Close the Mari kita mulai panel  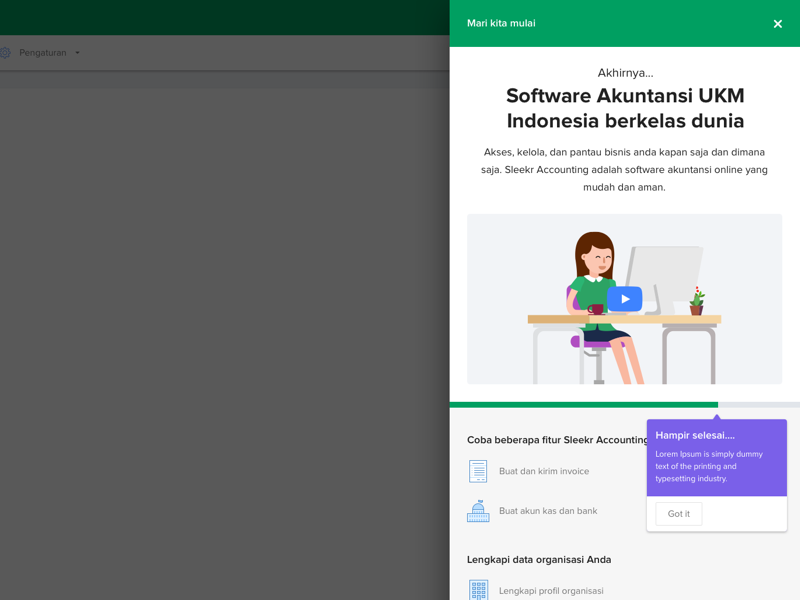tap(777, 24)
